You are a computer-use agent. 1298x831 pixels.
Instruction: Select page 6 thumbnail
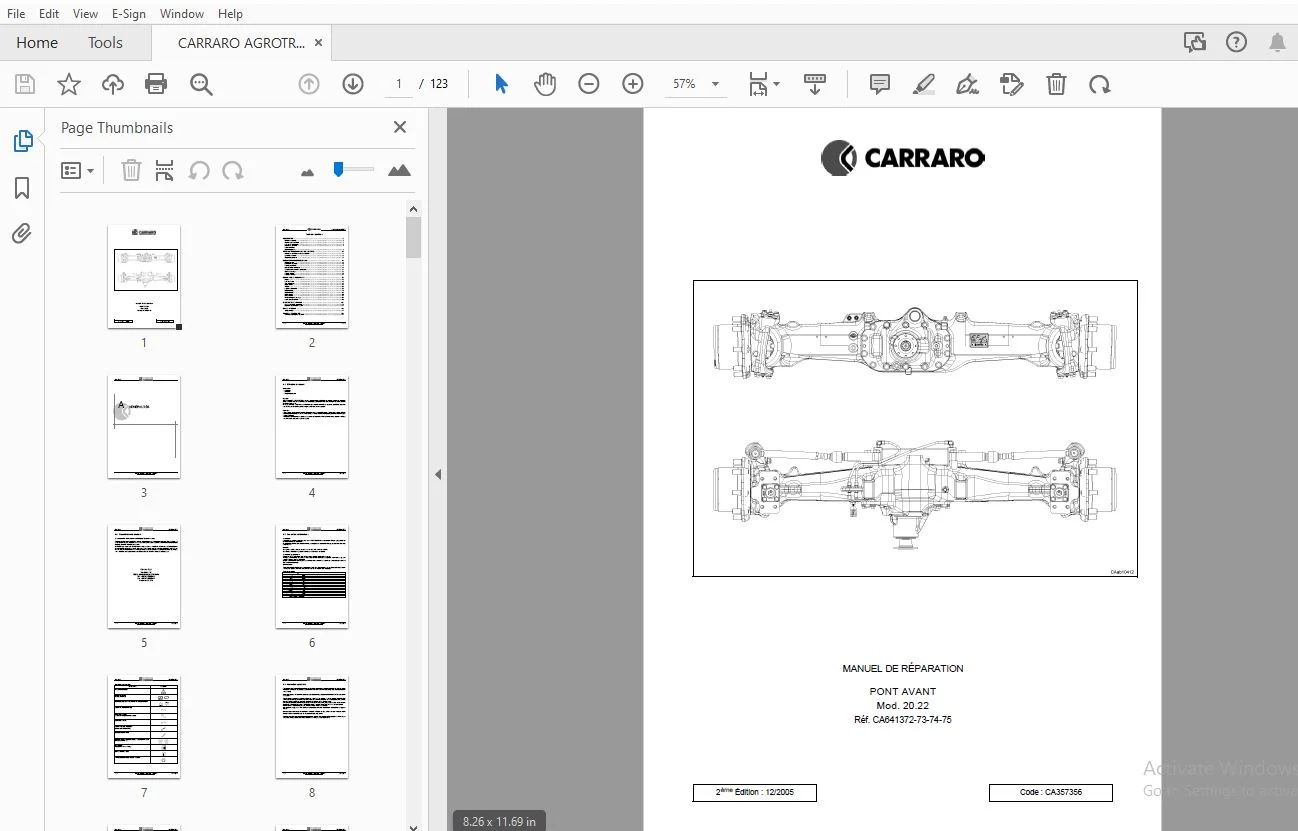pos(312,577)
